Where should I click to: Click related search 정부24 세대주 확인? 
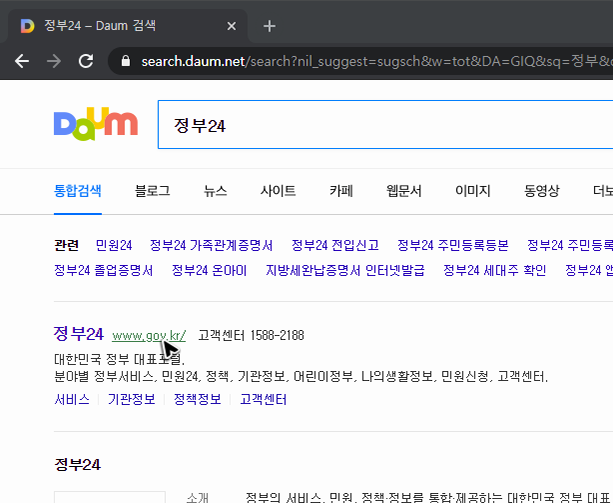coord(495,270)
